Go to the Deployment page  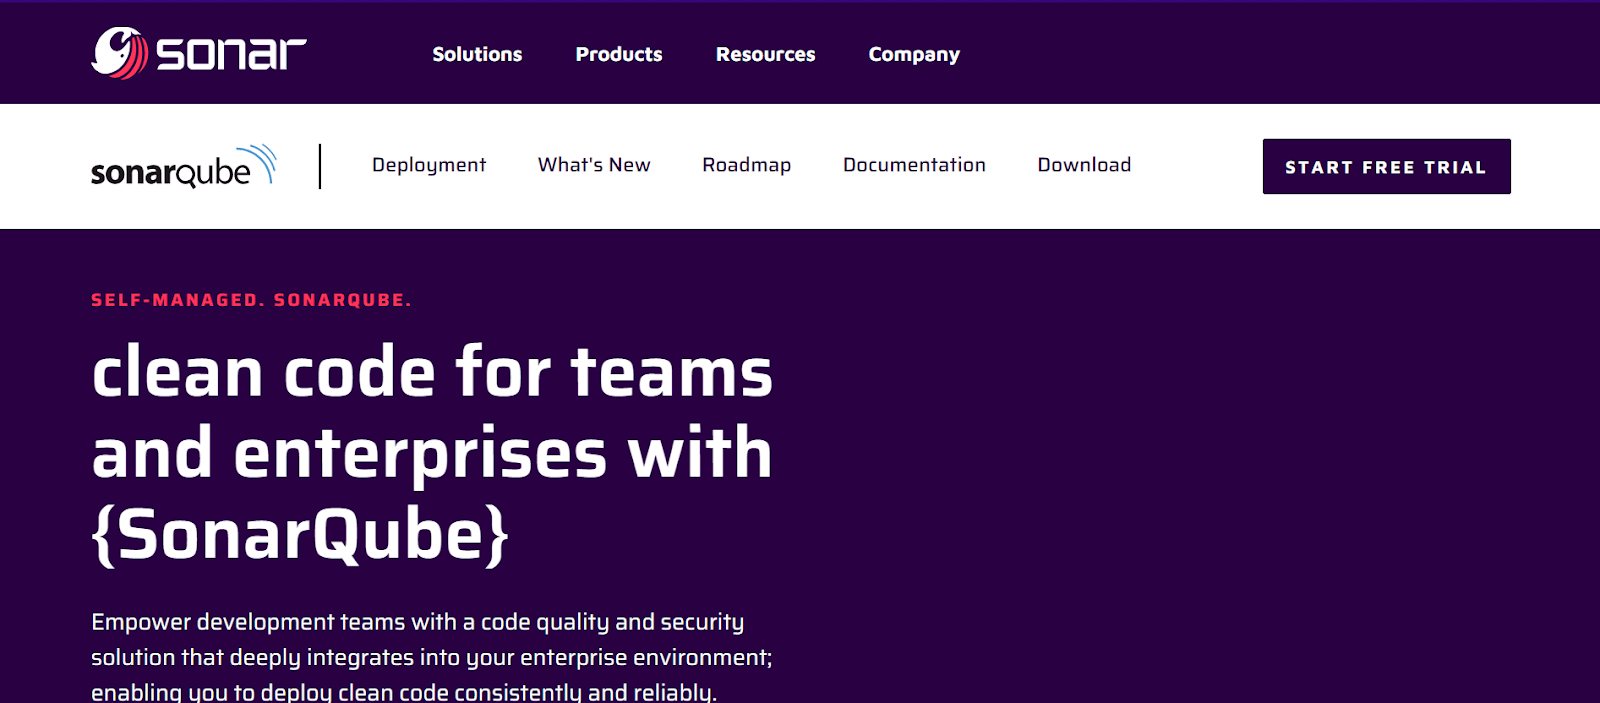pyautogui.click(x=429, y=165)
